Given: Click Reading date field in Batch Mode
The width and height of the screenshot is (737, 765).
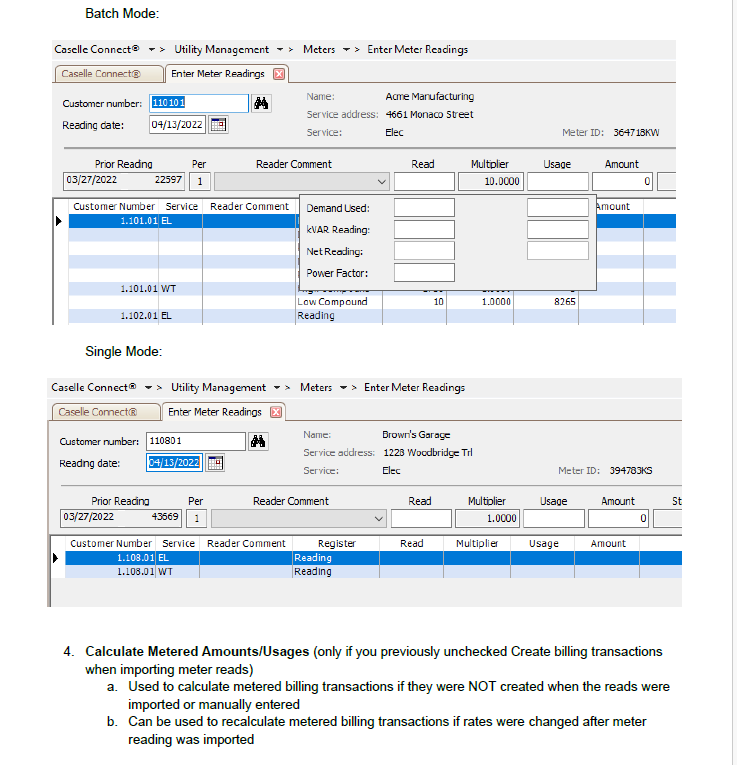Looking at the screenshot, I should coord(177,125).
